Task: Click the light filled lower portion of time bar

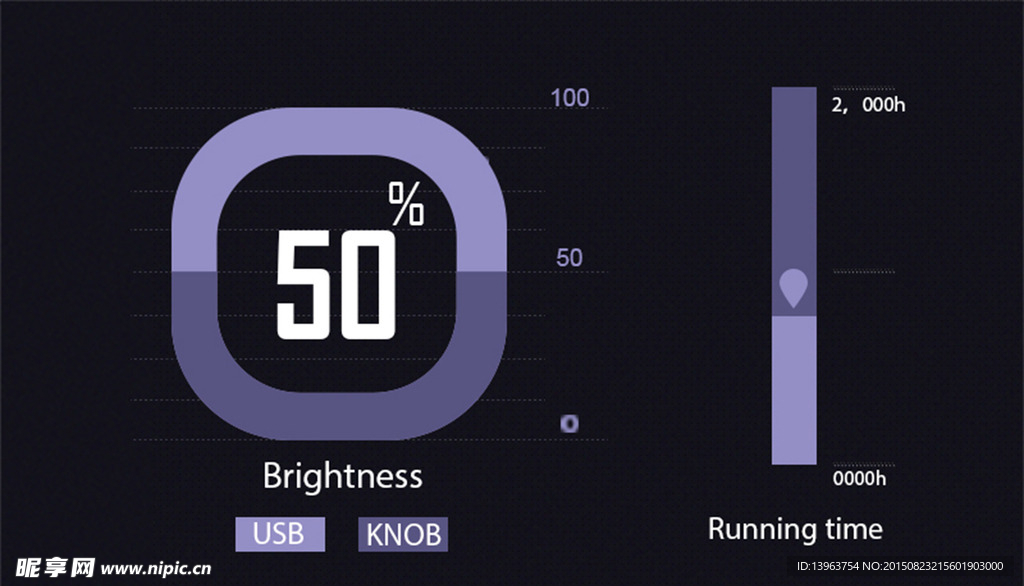Action: (794, 390)
